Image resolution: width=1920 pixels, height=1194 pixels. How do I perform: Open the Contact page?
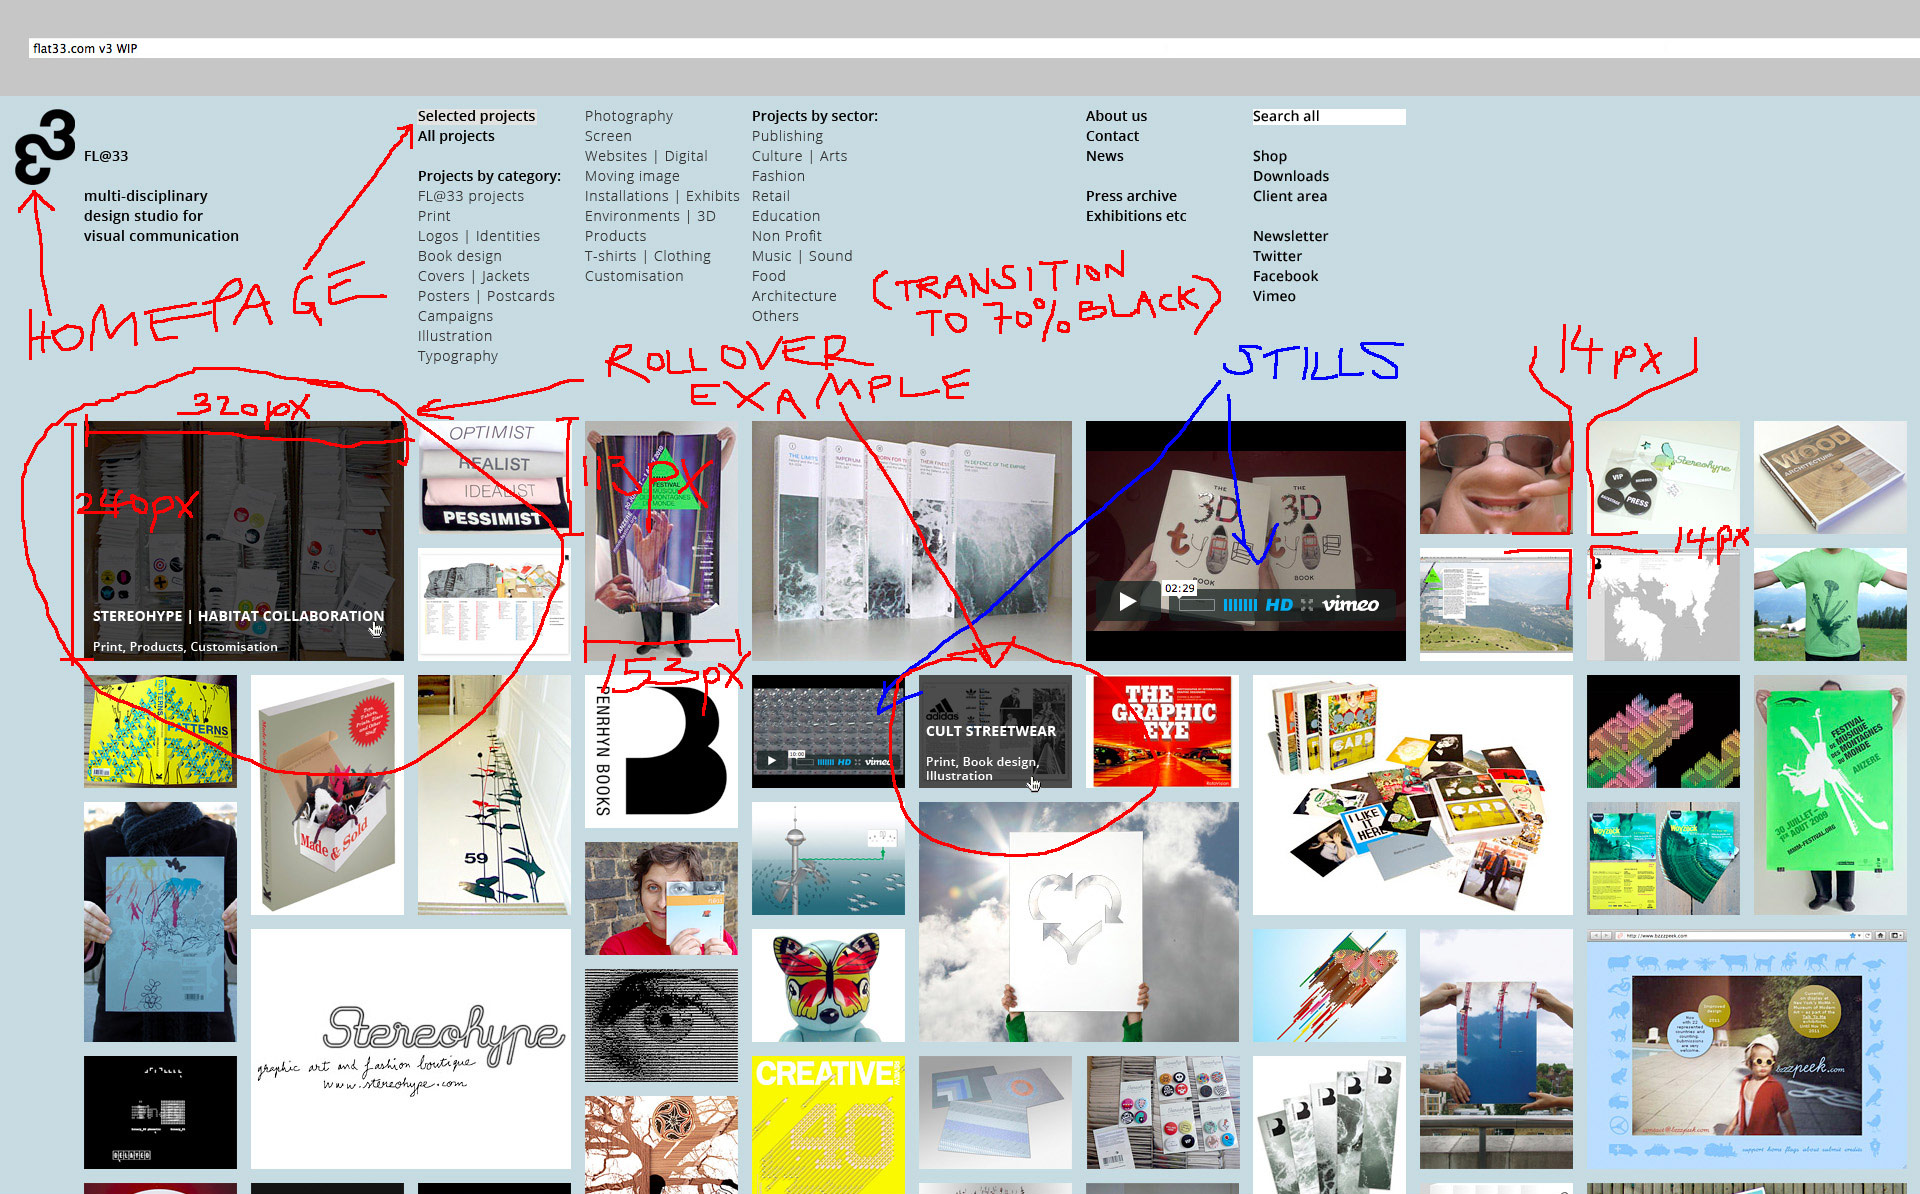(1112, 136)
